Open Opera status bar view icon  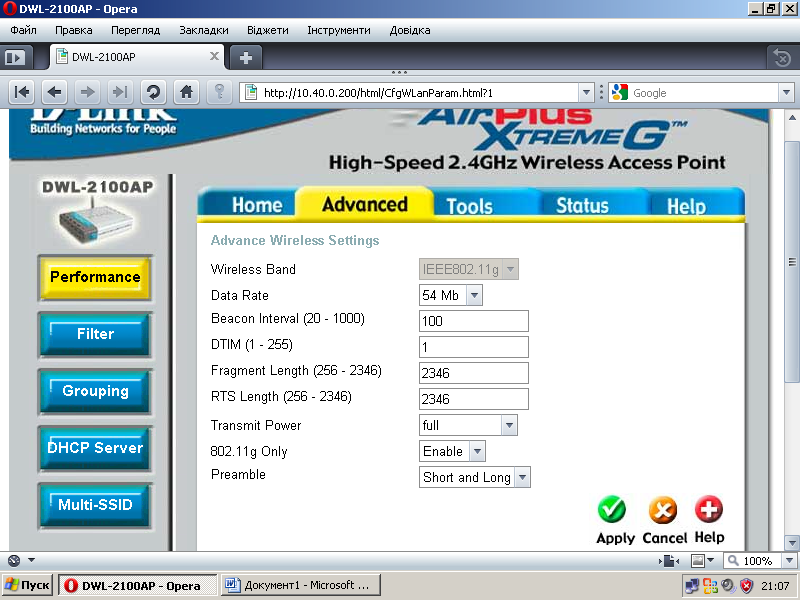[x=14, y=561]
